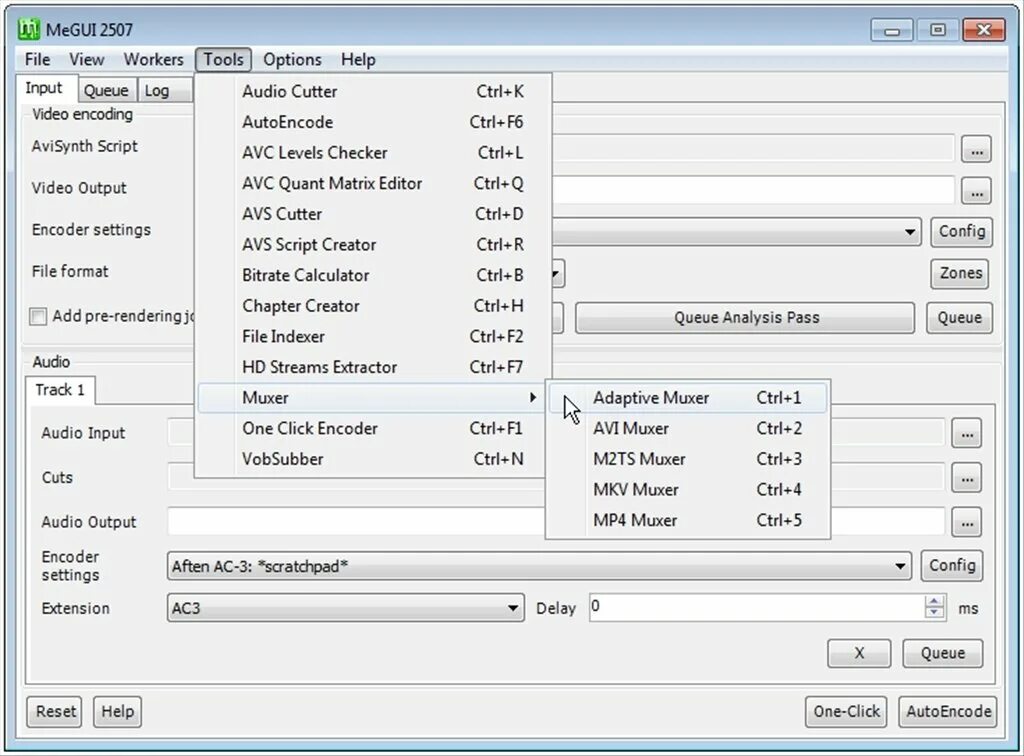Screen dimensions: 1024x756
Task: Open VobSubber tool
Action: click(374, 460)
